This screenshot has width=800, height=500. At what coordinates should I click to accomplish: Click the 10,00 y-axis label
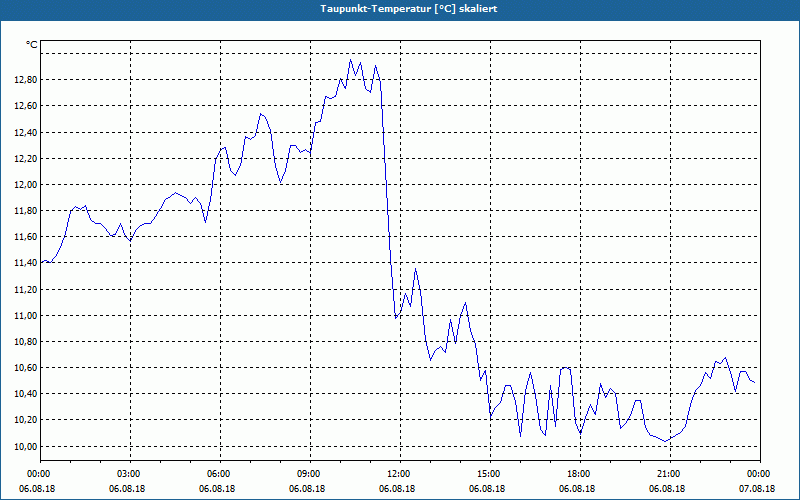pyautogui.click(x=27, y=446)
